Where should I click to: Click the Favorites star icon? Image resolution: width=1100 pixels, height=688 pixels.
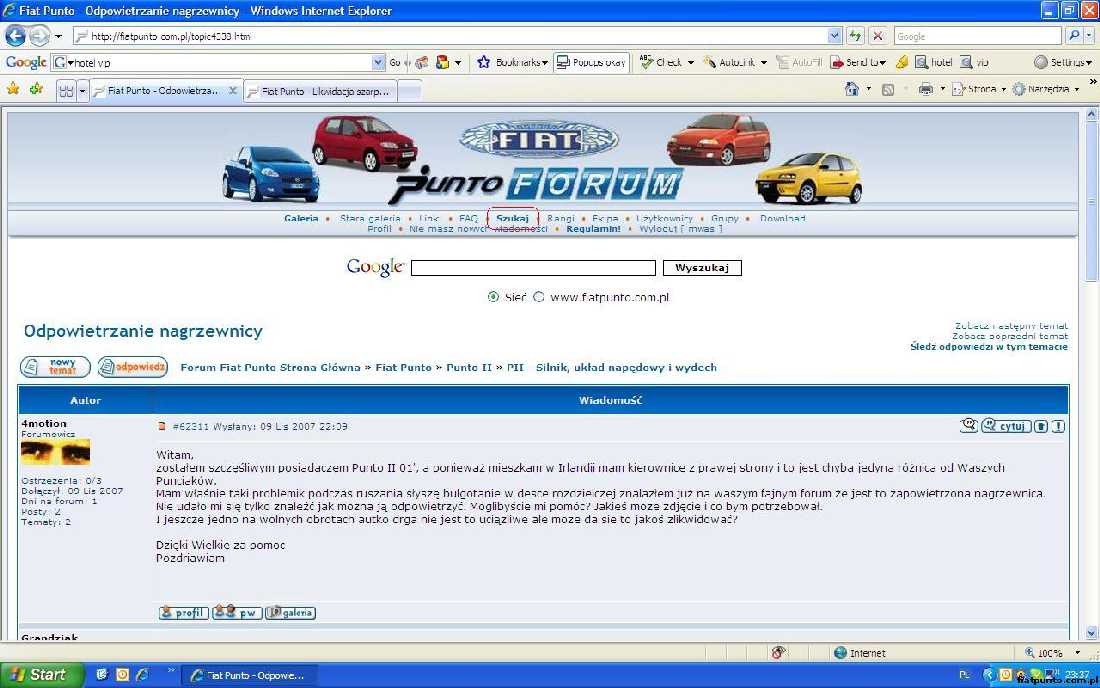click(x=13, y=89)
